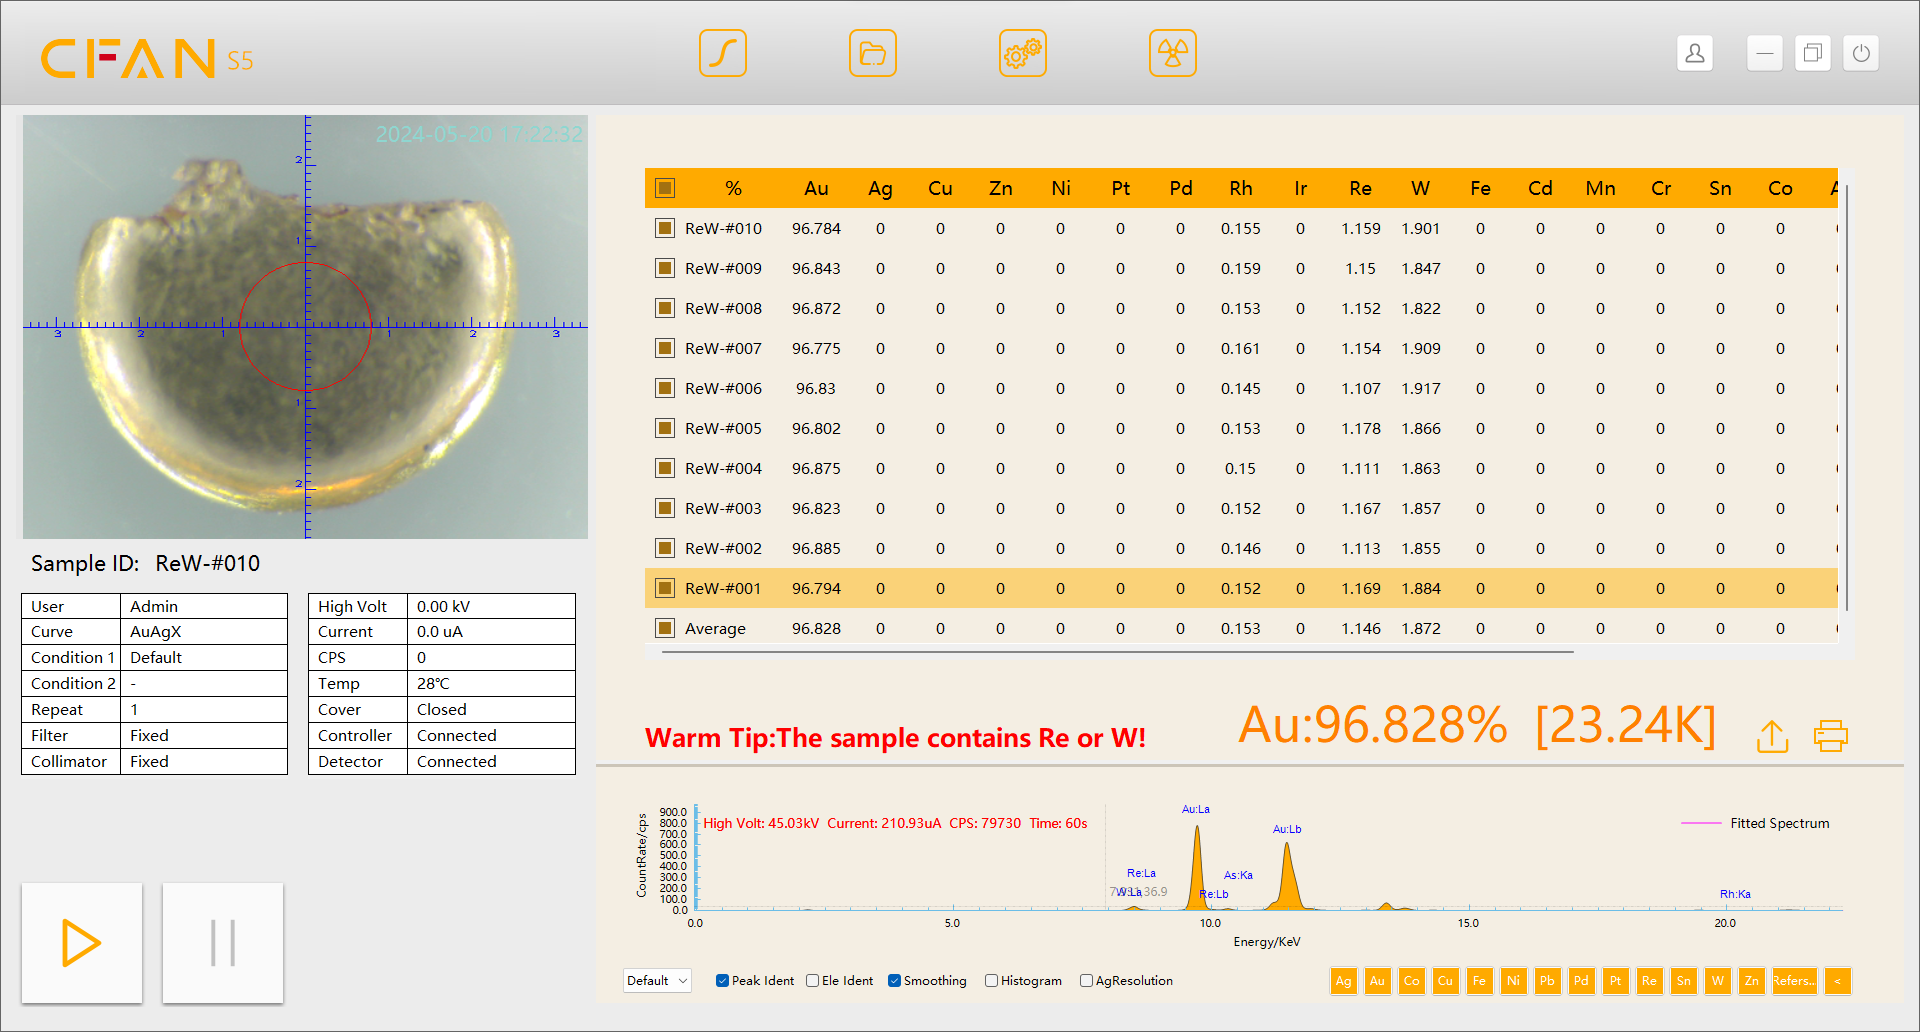Click the power shutdown icon
1920x1032 pixels.
(1861, 53)
